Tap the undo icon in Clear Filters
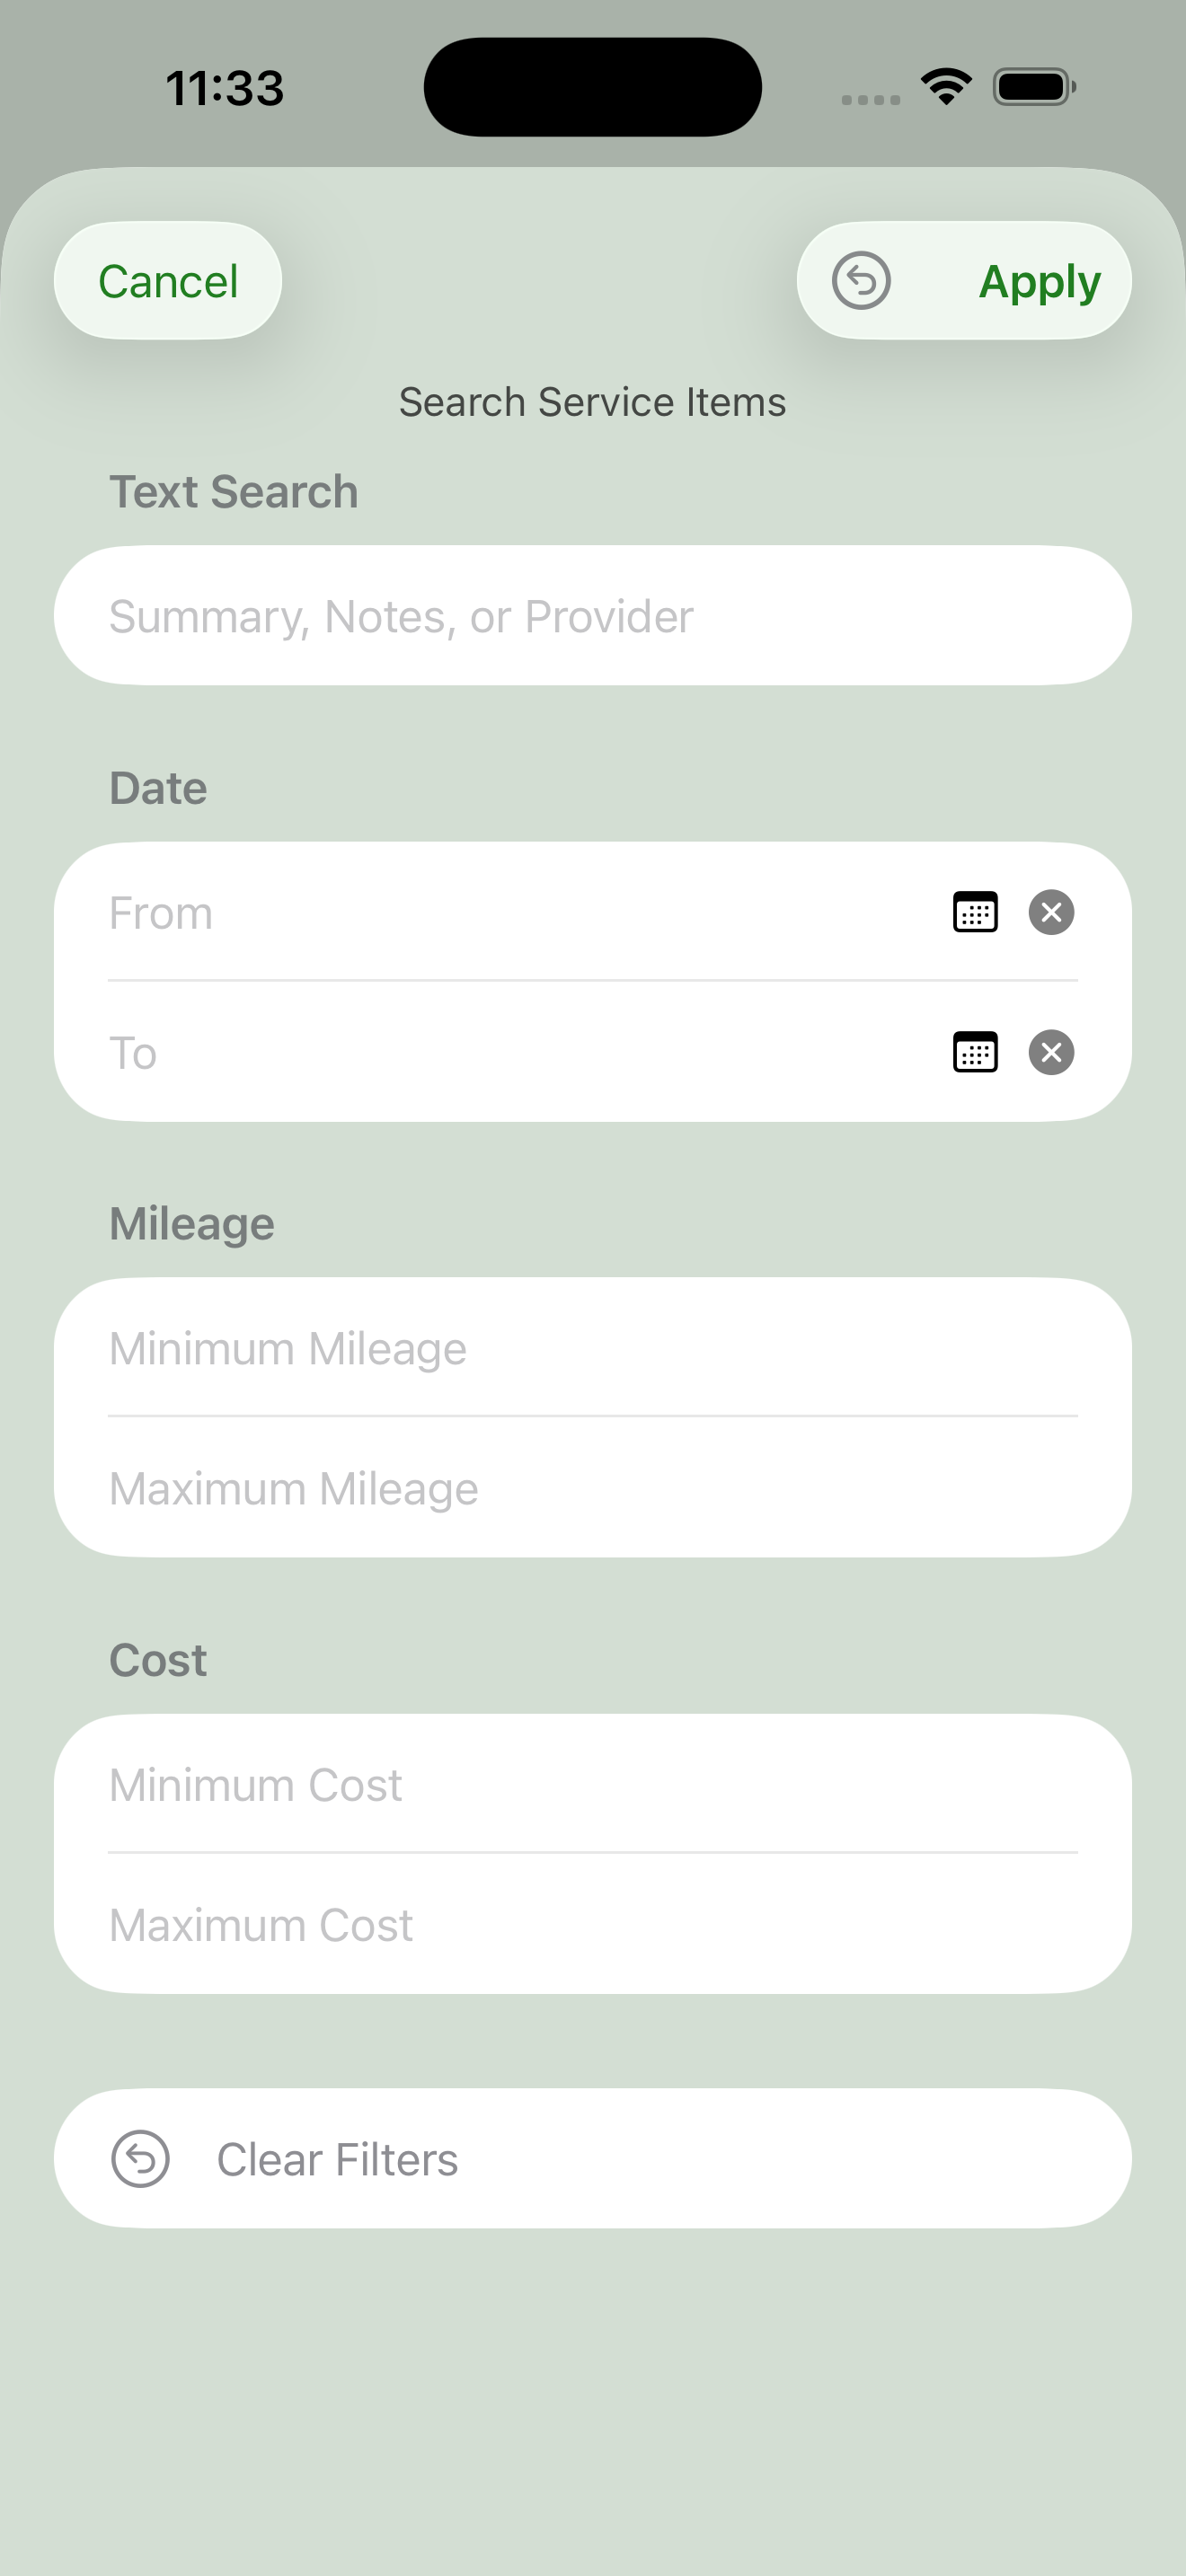The width and height of the screenshot is (1186, 2576). click(x=140, y=2159)
